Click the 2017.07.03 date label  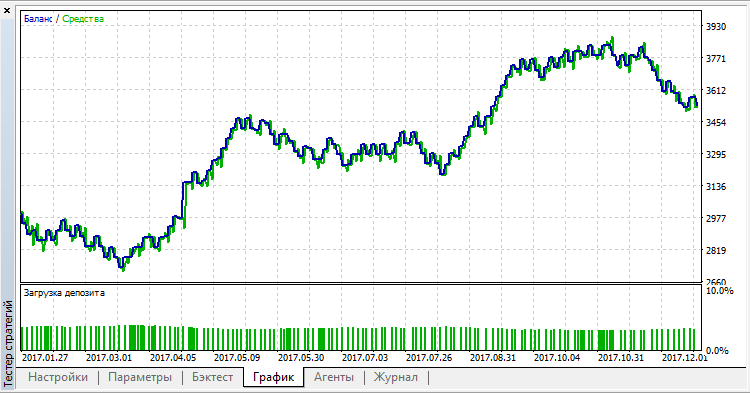(x=365, y=358)
